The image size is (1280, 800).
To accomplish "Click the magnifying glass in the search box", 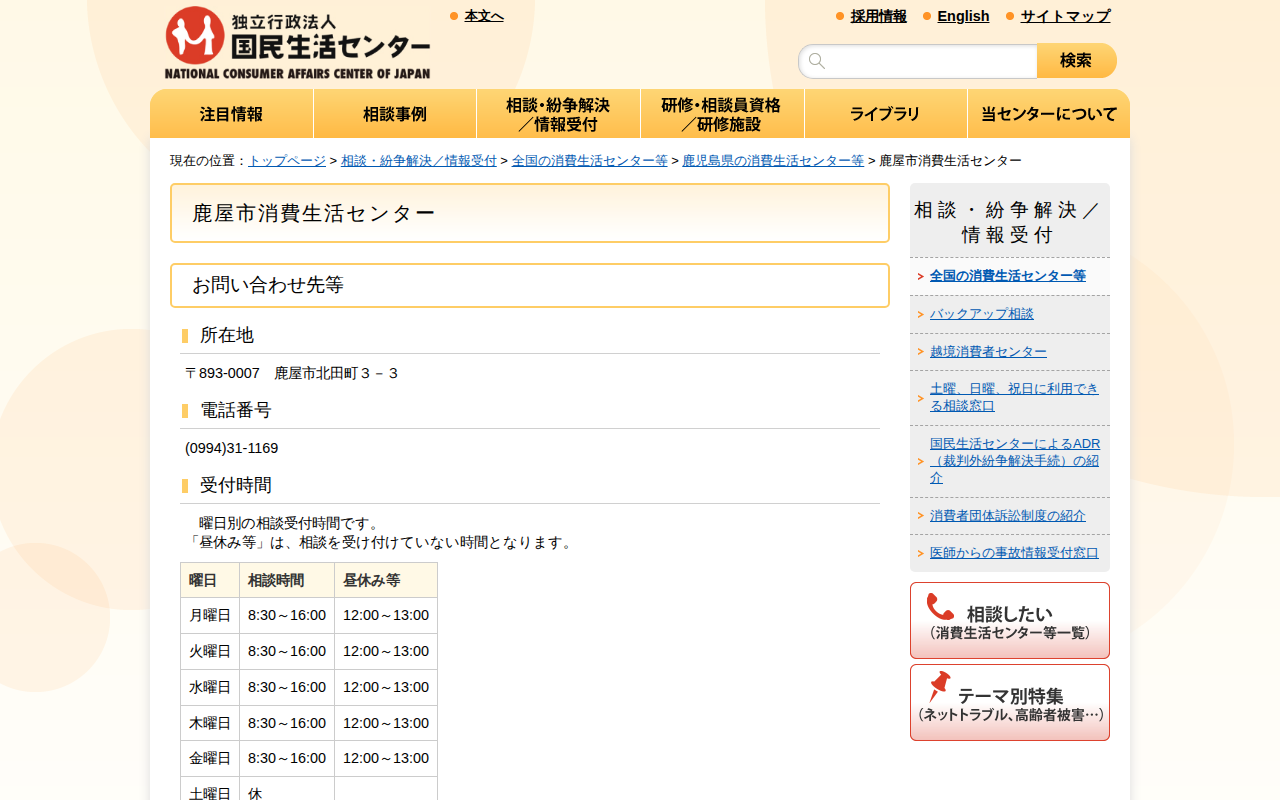I will 817,60.
